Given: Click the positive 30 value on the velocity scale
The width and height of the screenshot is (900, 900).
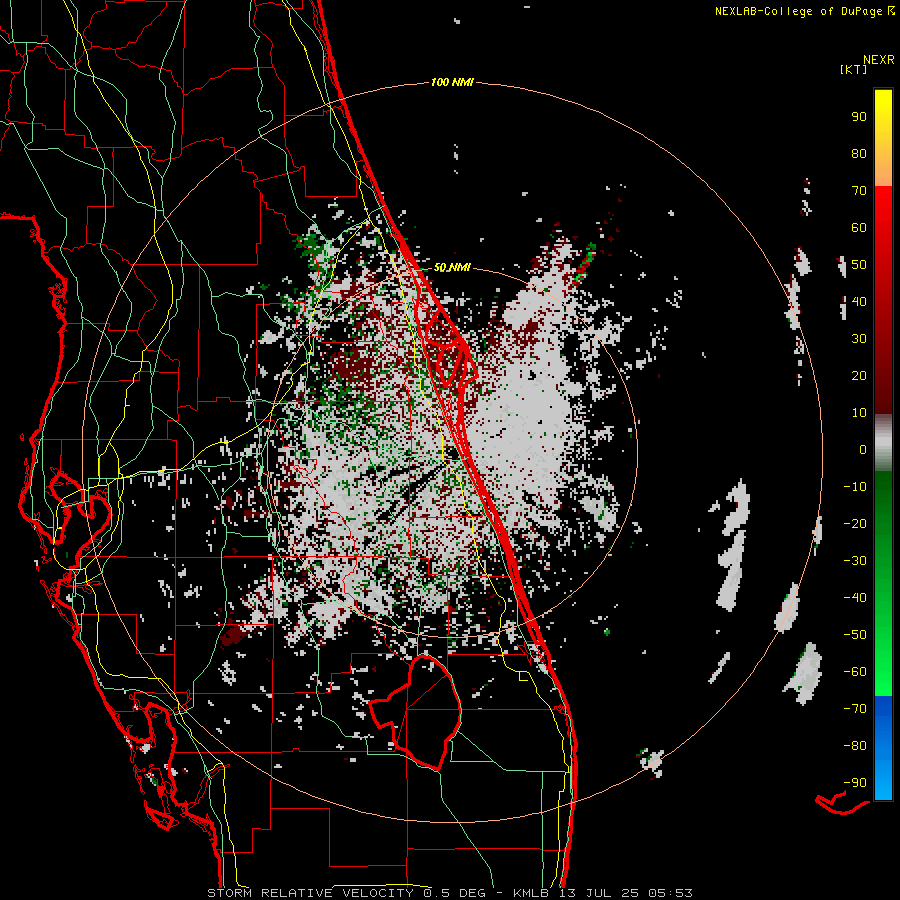Looking at the screenshot, I should (x=859, y=339).
